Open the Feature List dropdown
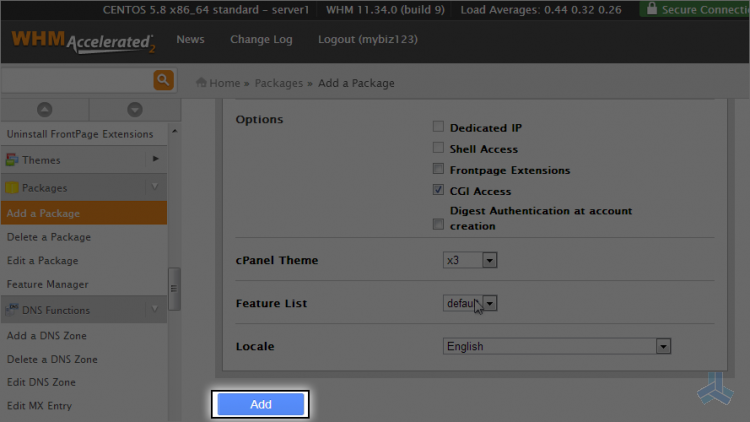Viewport: 750px width, 422px height. coord(470,303)
